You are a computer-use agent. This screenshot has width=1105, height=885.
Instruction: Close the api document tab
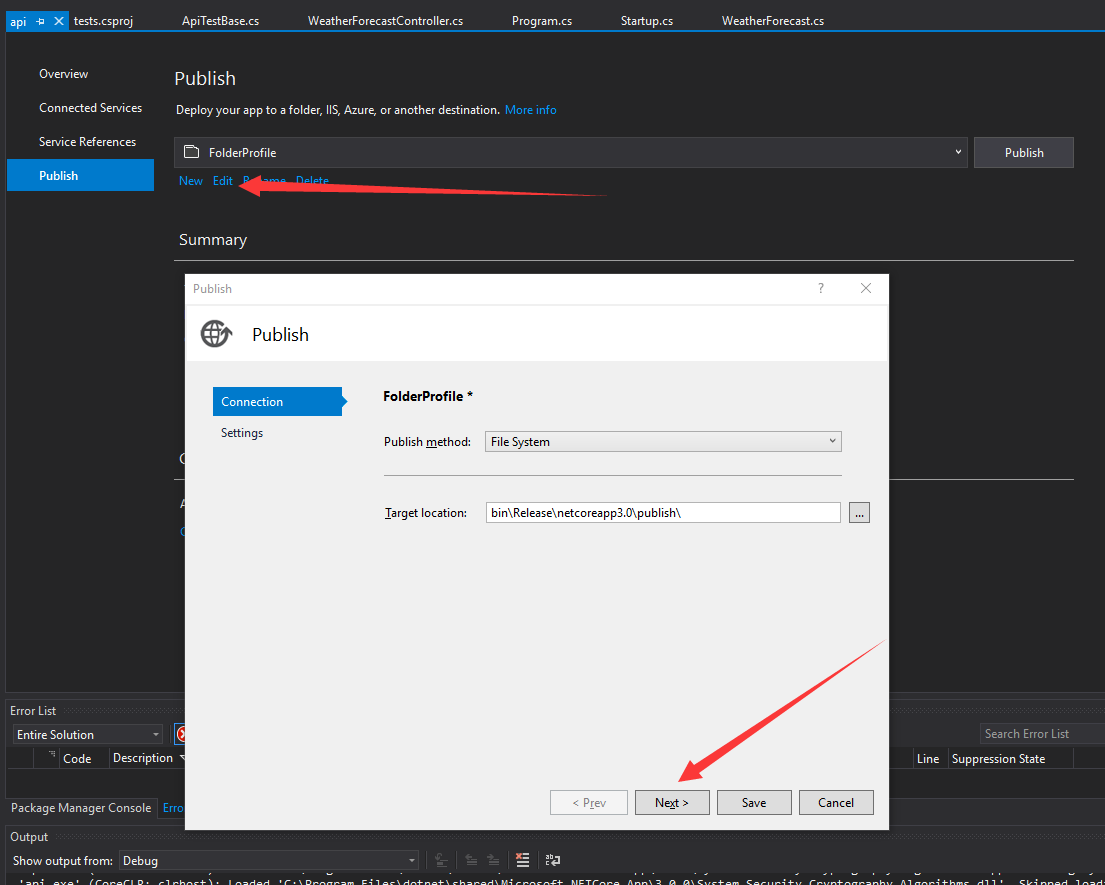[x=58, y=21]
